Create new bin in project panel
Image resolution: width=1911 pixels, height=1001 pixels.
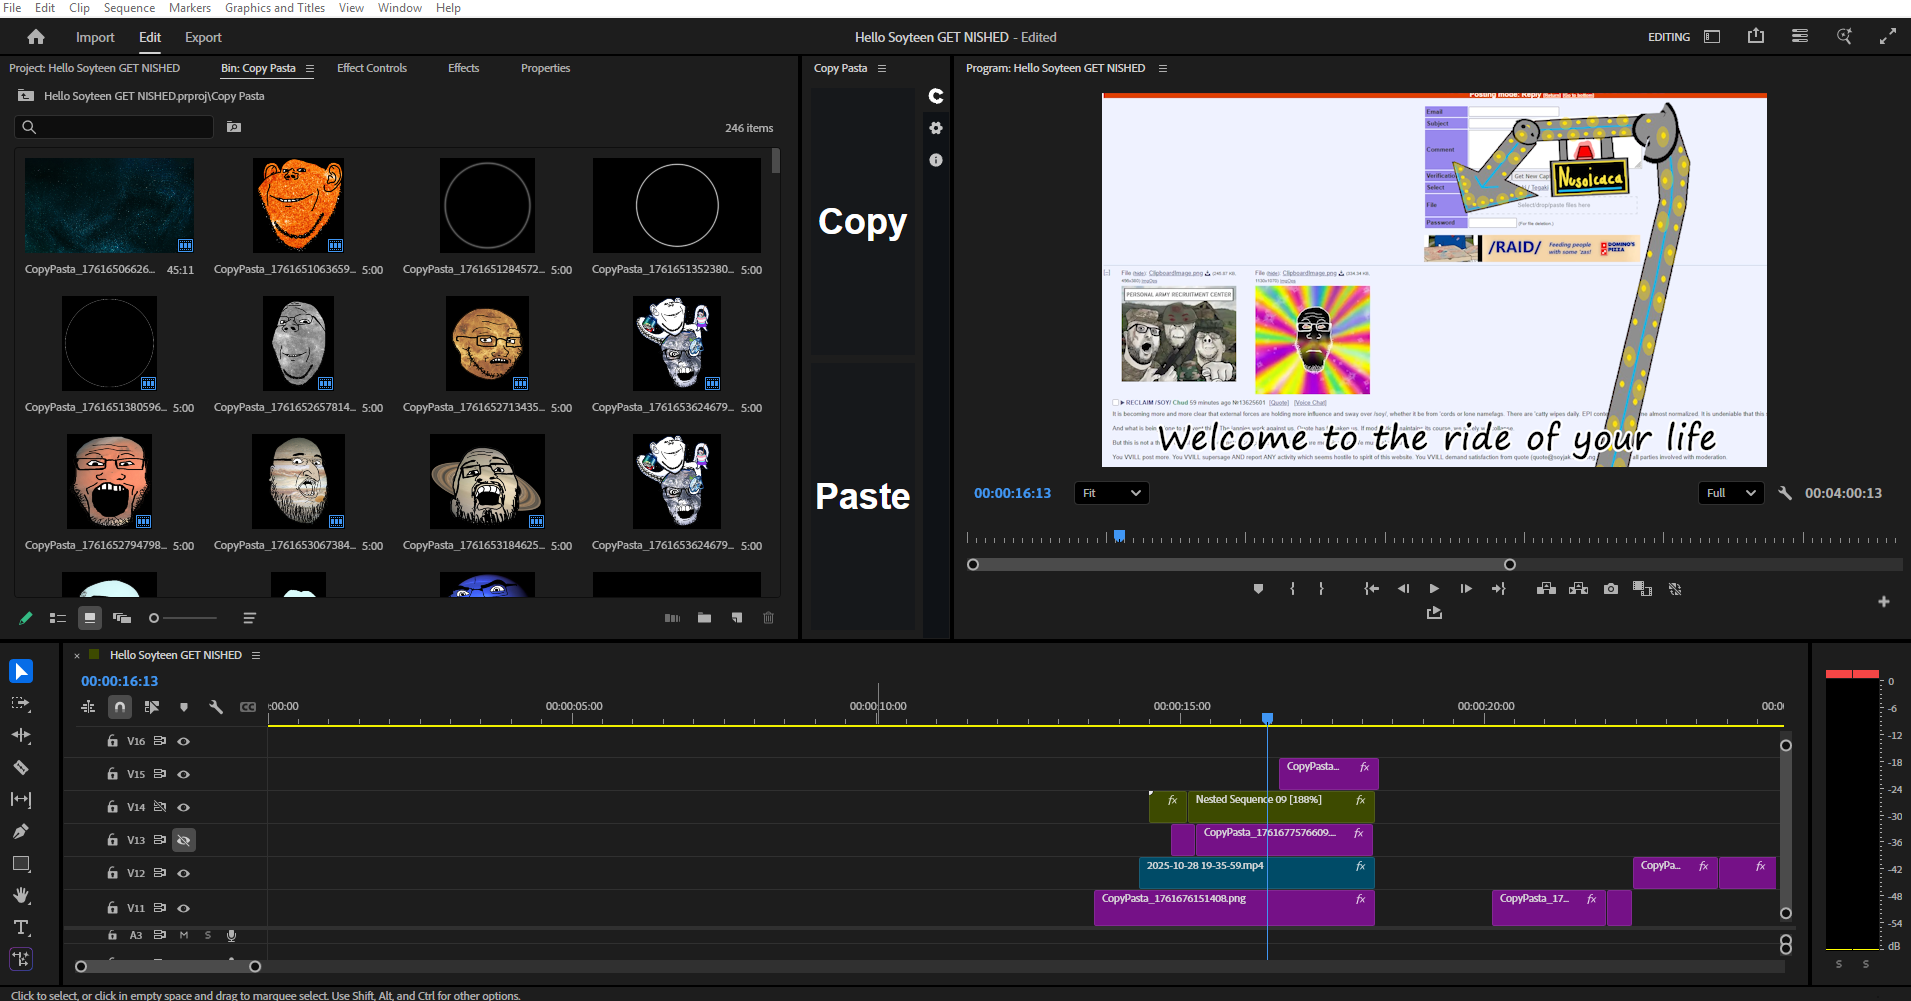(704, 618)
